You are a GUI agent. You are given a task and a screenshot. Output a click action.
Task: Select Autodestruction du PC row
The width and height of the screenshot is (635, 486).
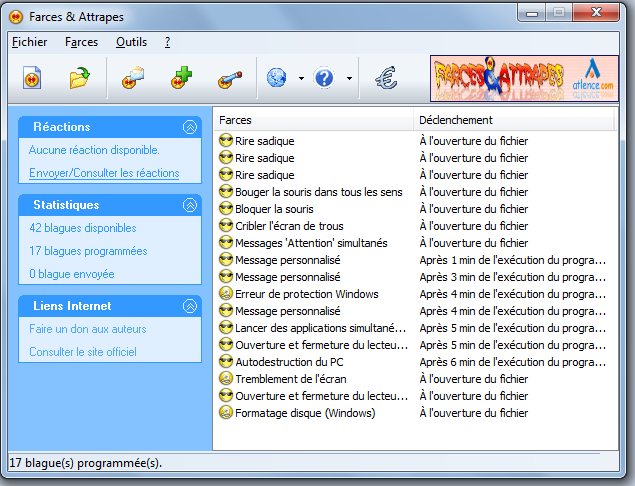coord(413,362)
